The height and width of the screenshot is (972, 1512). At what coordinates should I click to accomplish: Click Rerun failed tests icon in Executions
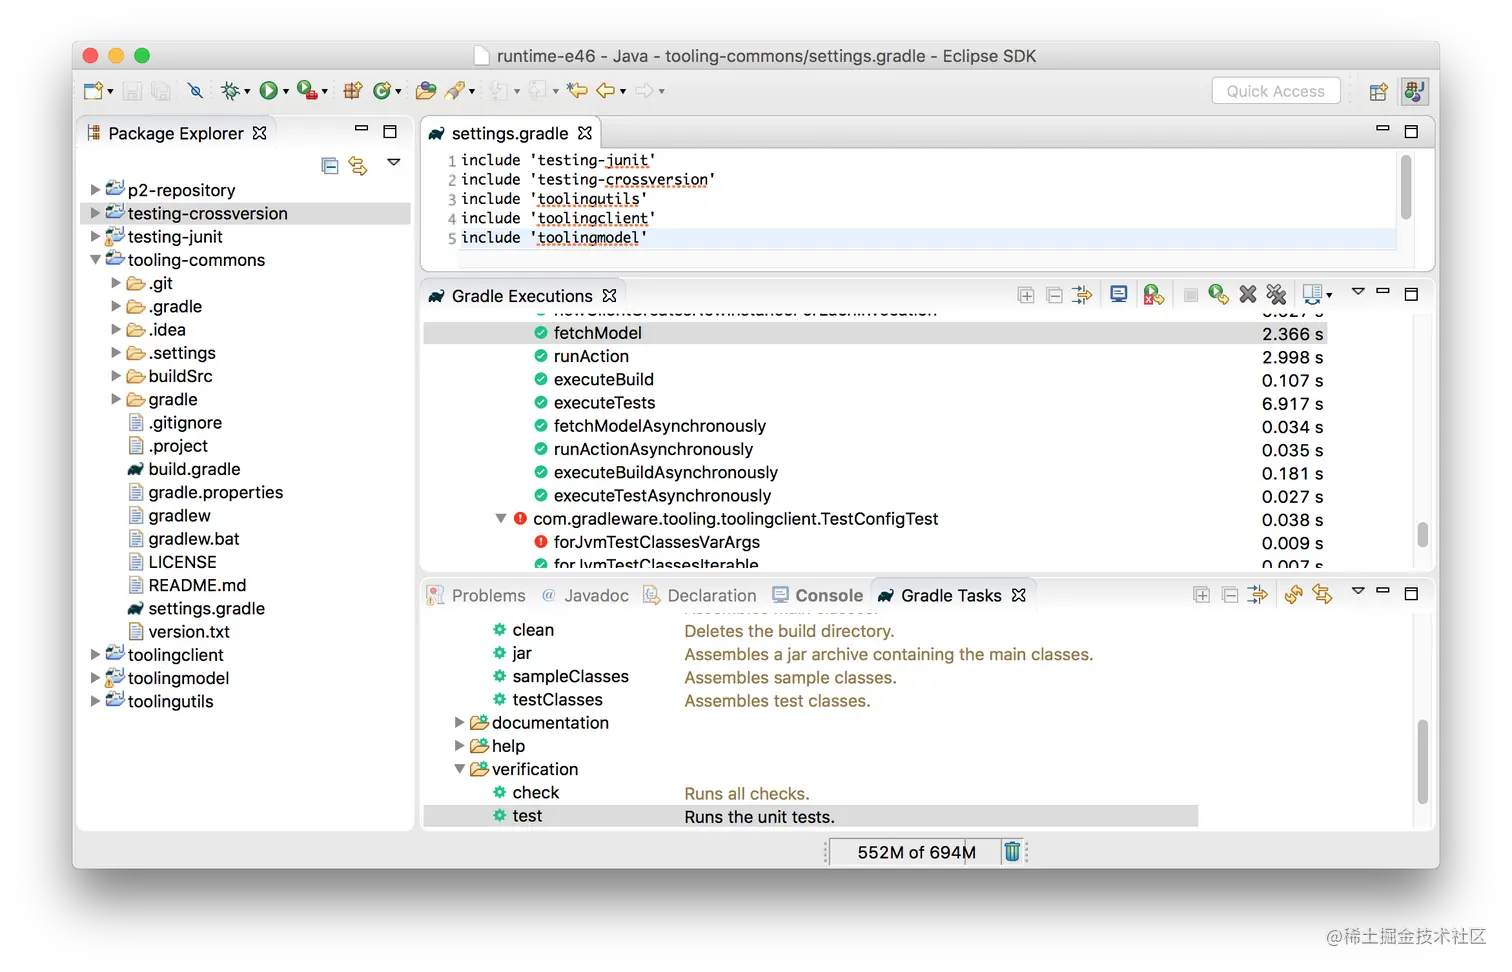(1154, 295)
